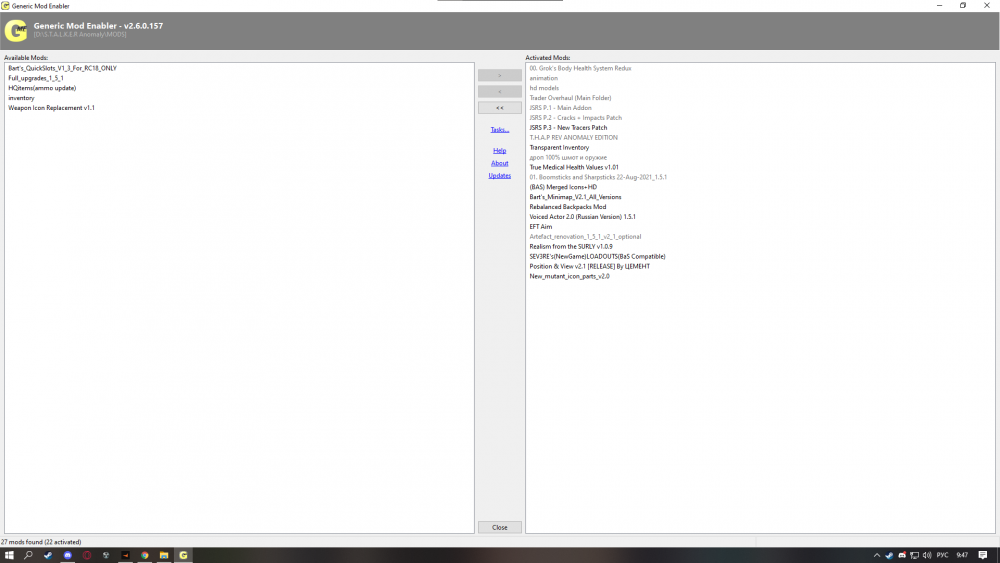Click the title bar application icon
Screen dimensions: 1000x563
[5, 6]
